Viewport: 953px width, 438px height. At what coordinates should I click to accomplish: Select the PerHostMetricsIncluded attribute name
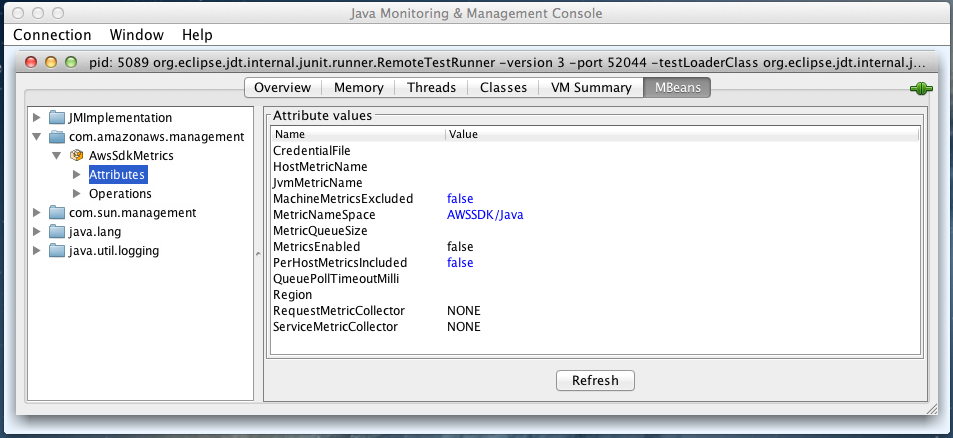(340, 262)
